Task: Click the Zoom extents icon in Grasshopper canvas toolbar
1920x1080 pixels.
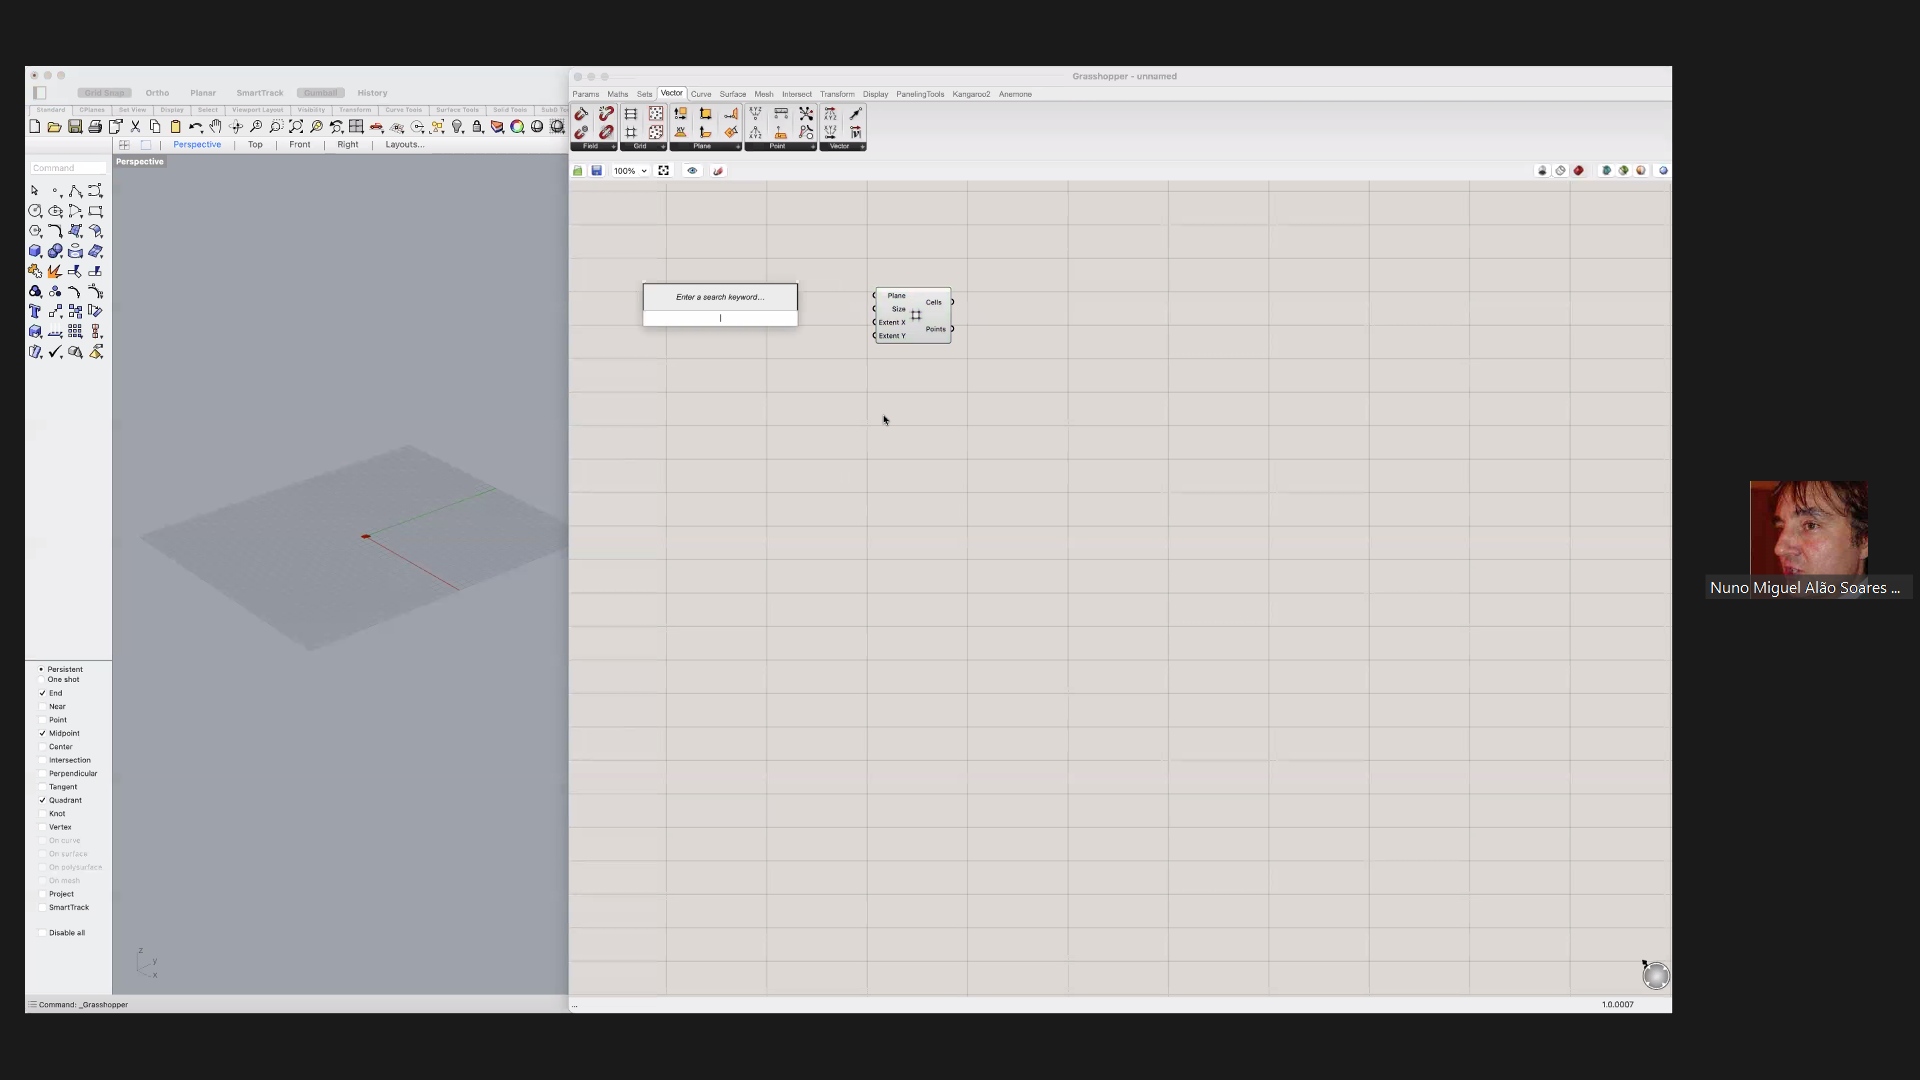Action: (x=664, y=171)
